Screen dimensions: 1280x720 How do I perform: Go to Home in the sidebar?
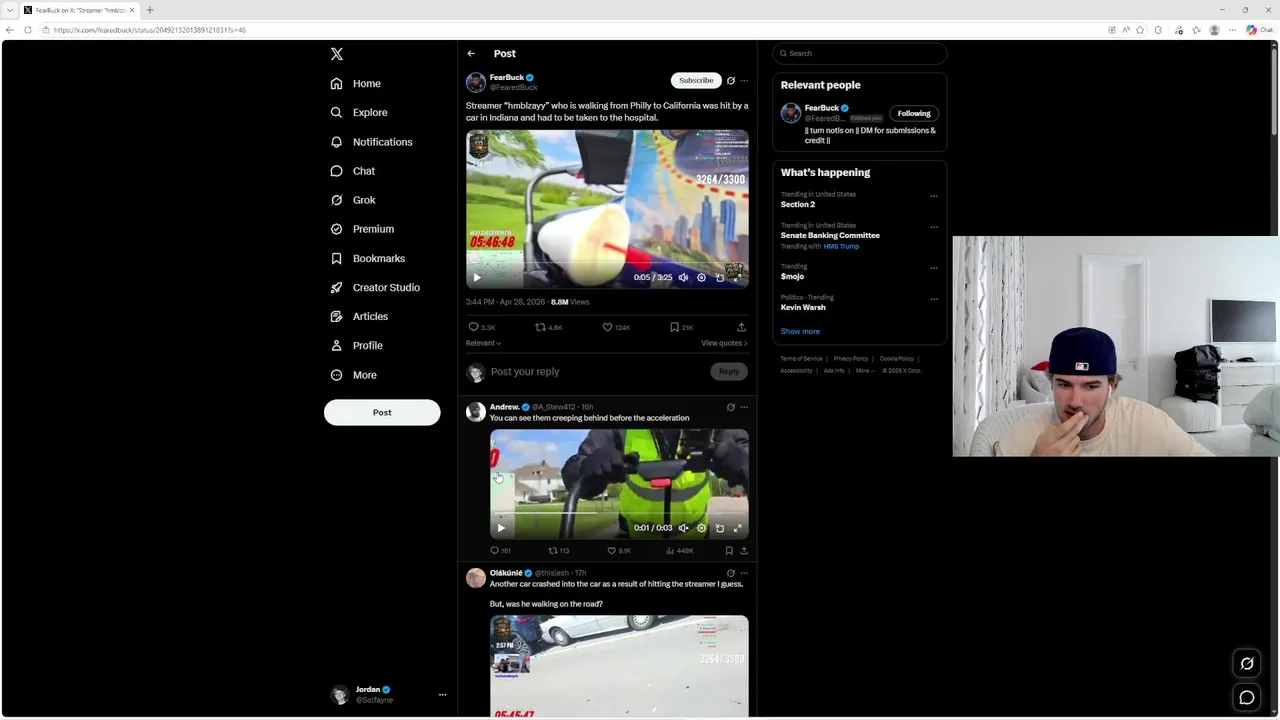point(356,84)
